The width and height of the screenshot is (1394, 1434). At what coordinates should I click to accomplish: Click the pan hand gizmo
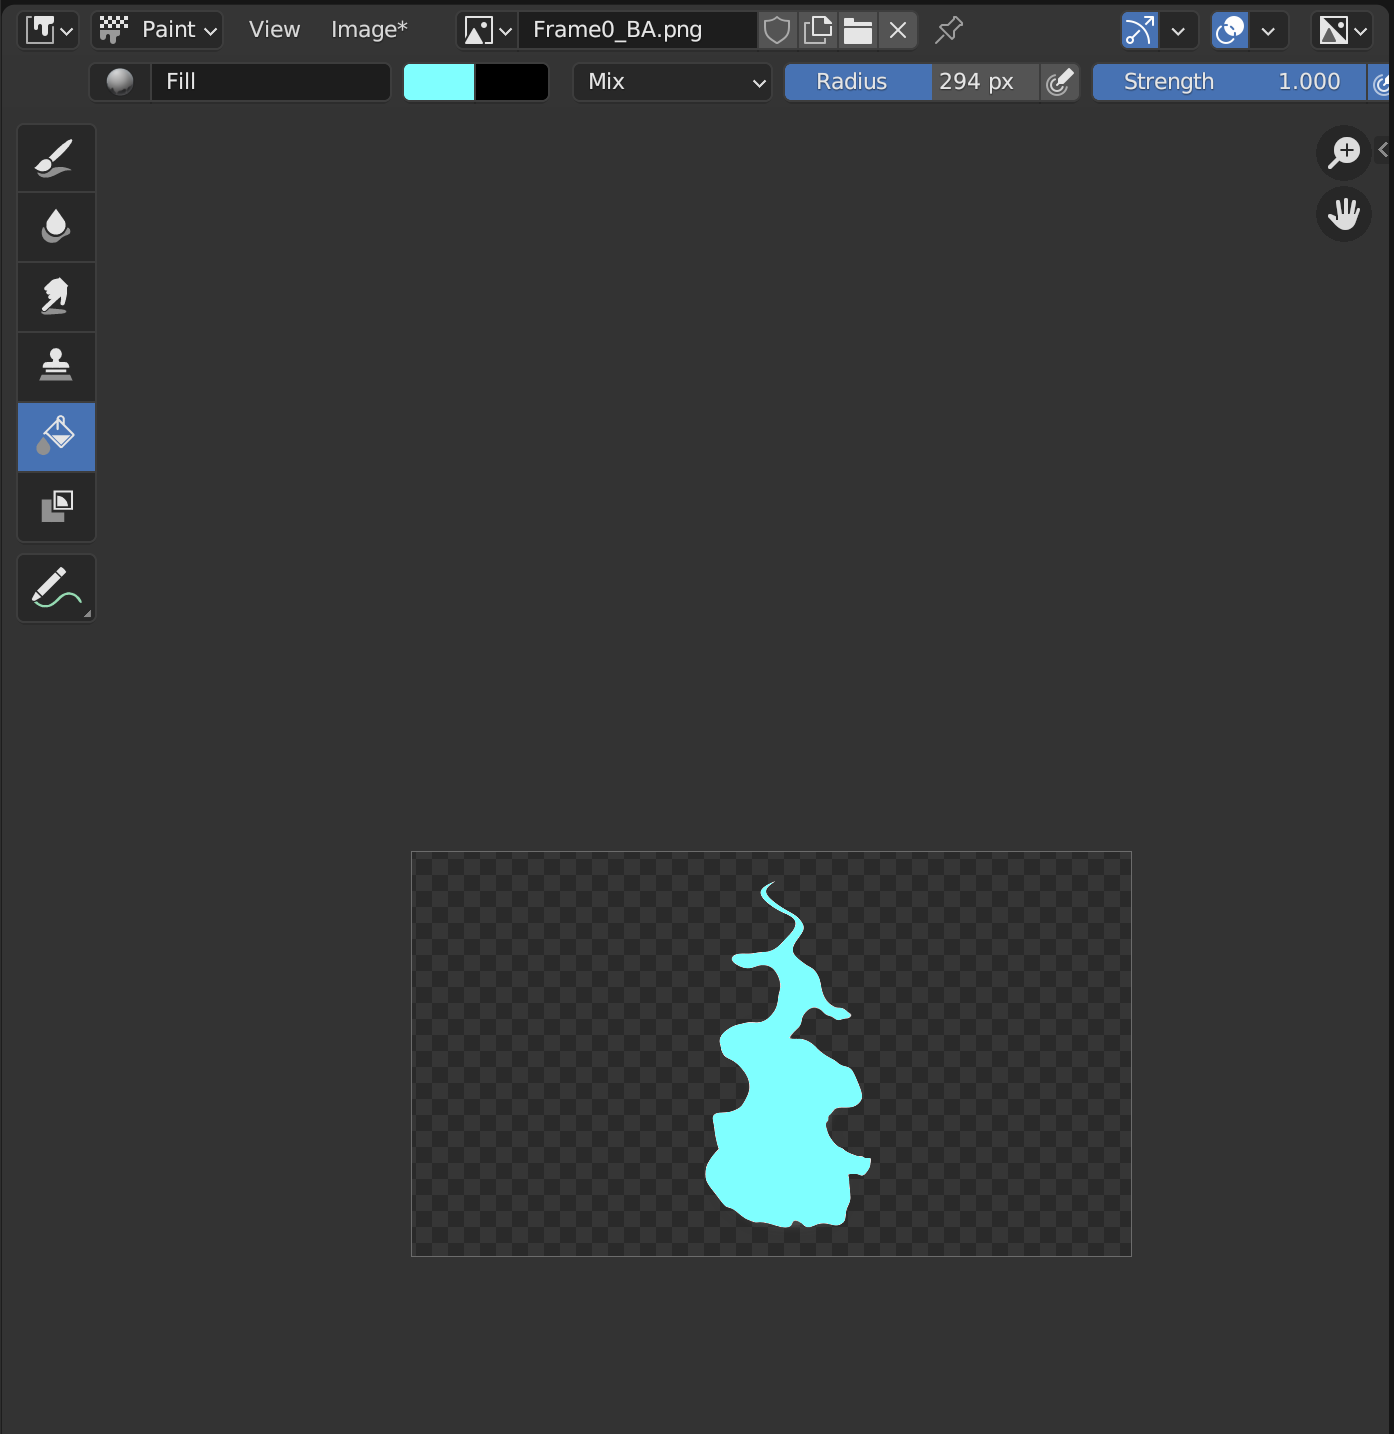click(x=1343, y=214)
